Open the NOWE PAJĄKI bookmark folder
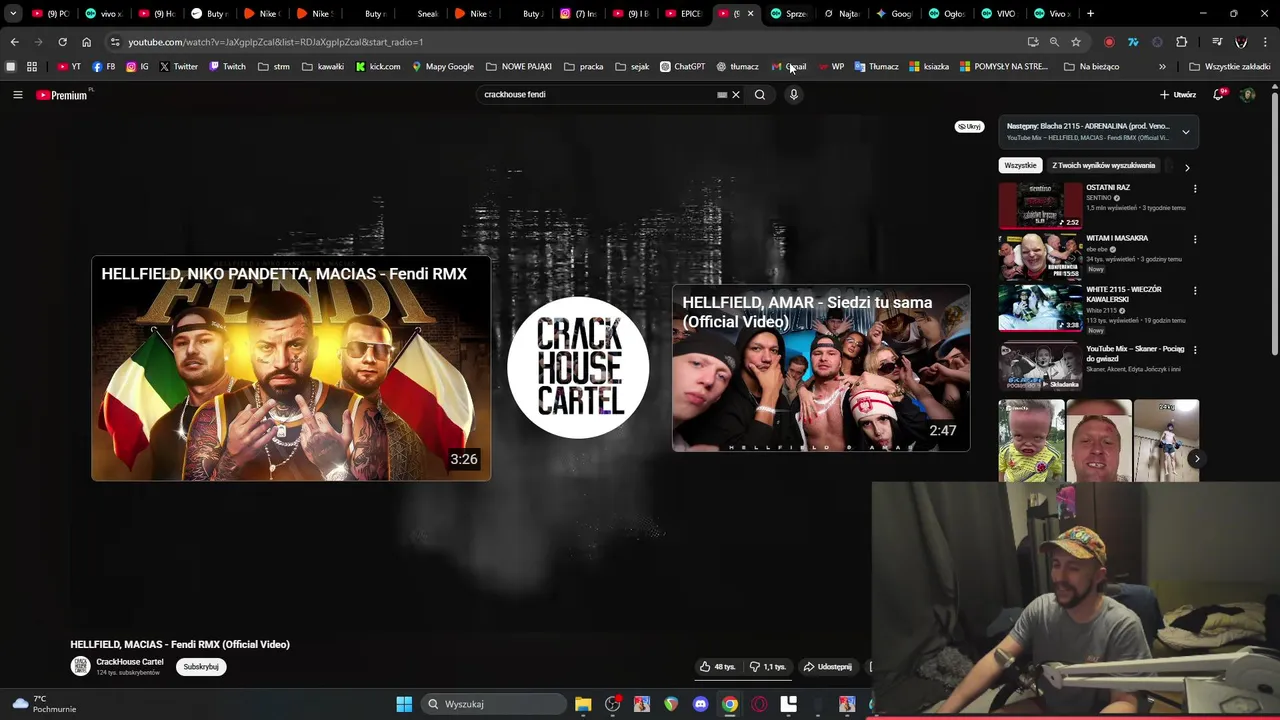This screenshot has width=1280, height=720. 519,67
